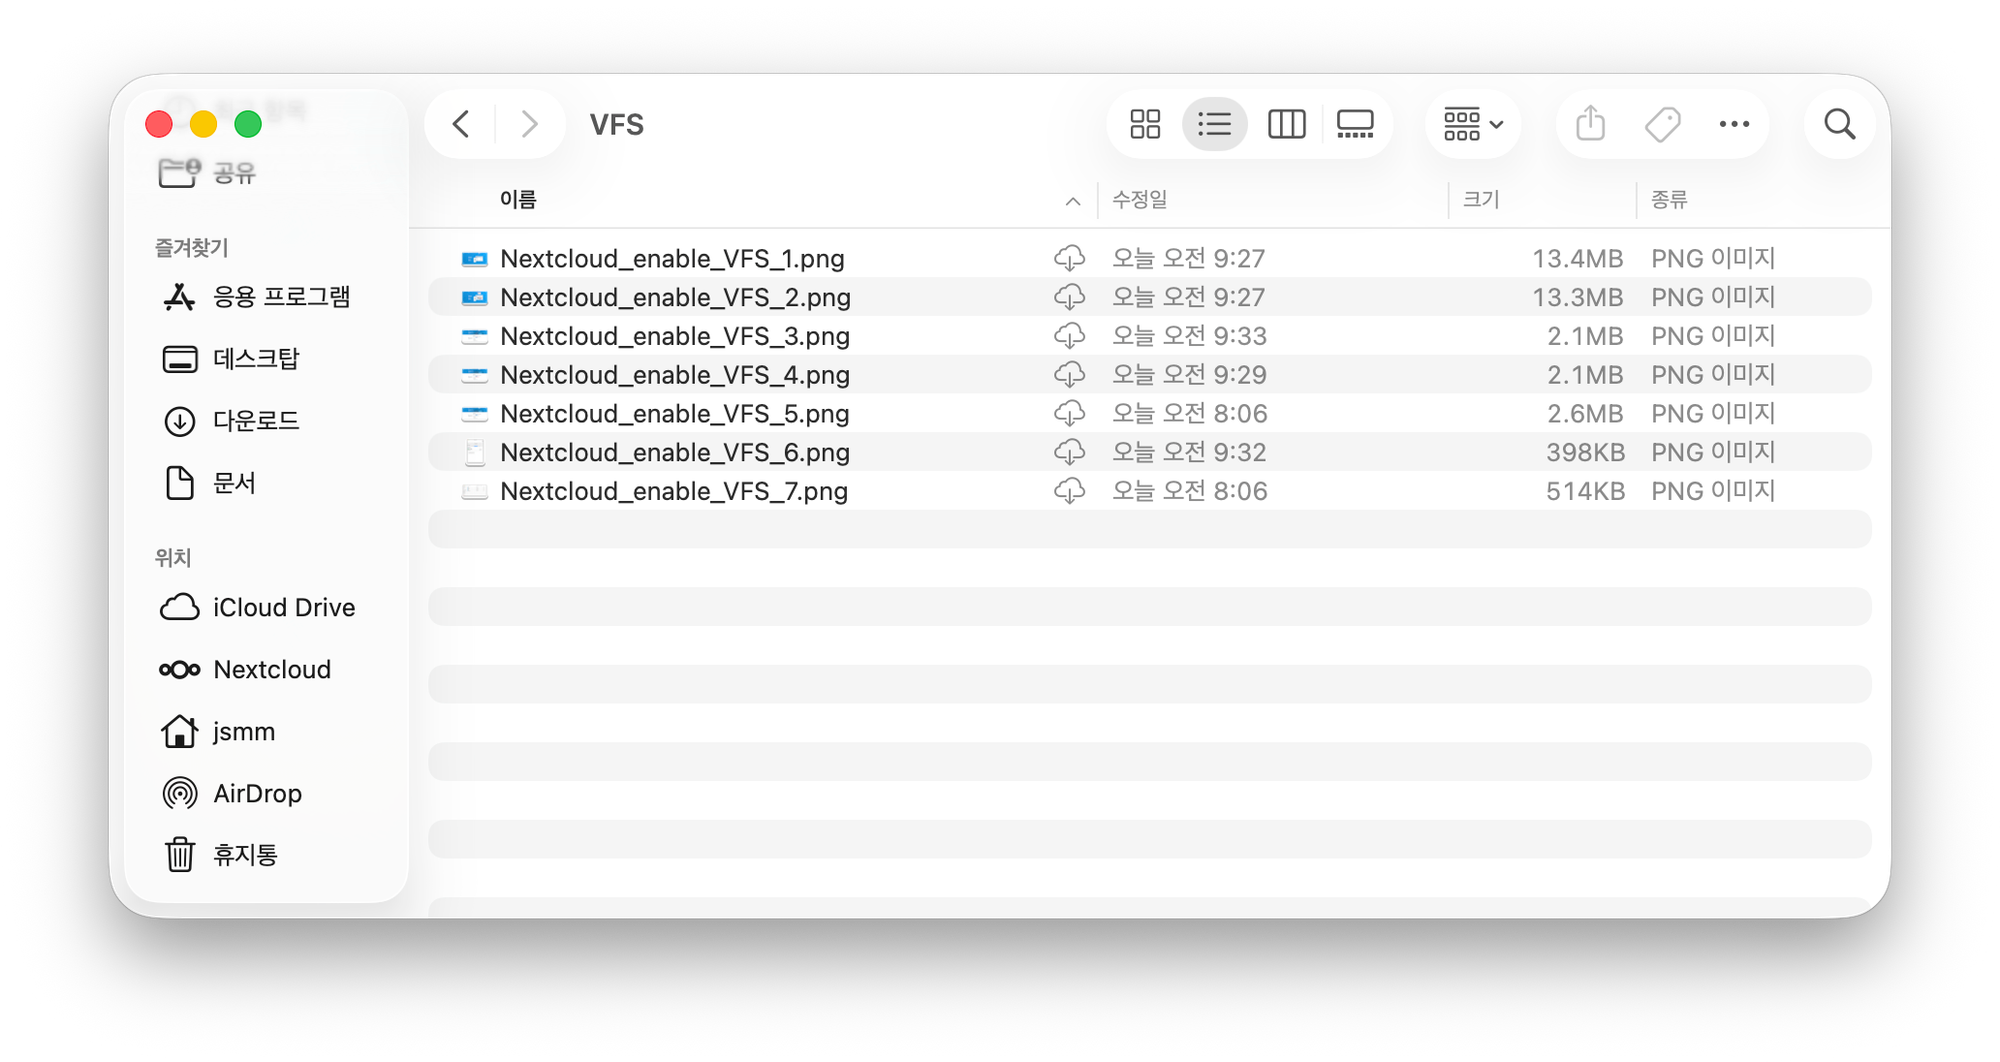
Task: Open AirDrop from sidebar
Action: 257,794
